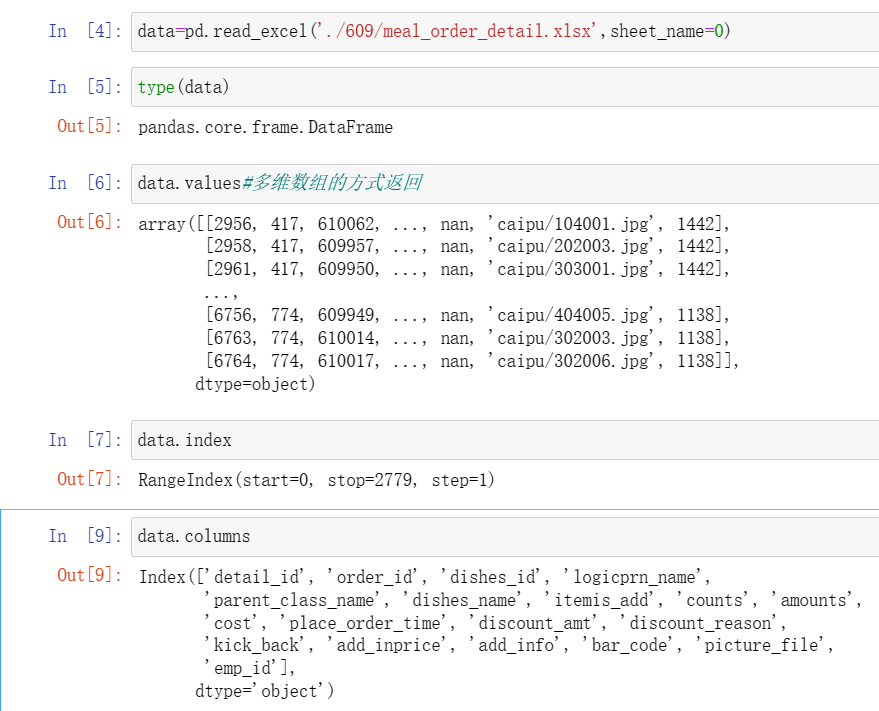Click the data.columns code cell
This screenshot has width=879, height=711.
coord(505,537)
